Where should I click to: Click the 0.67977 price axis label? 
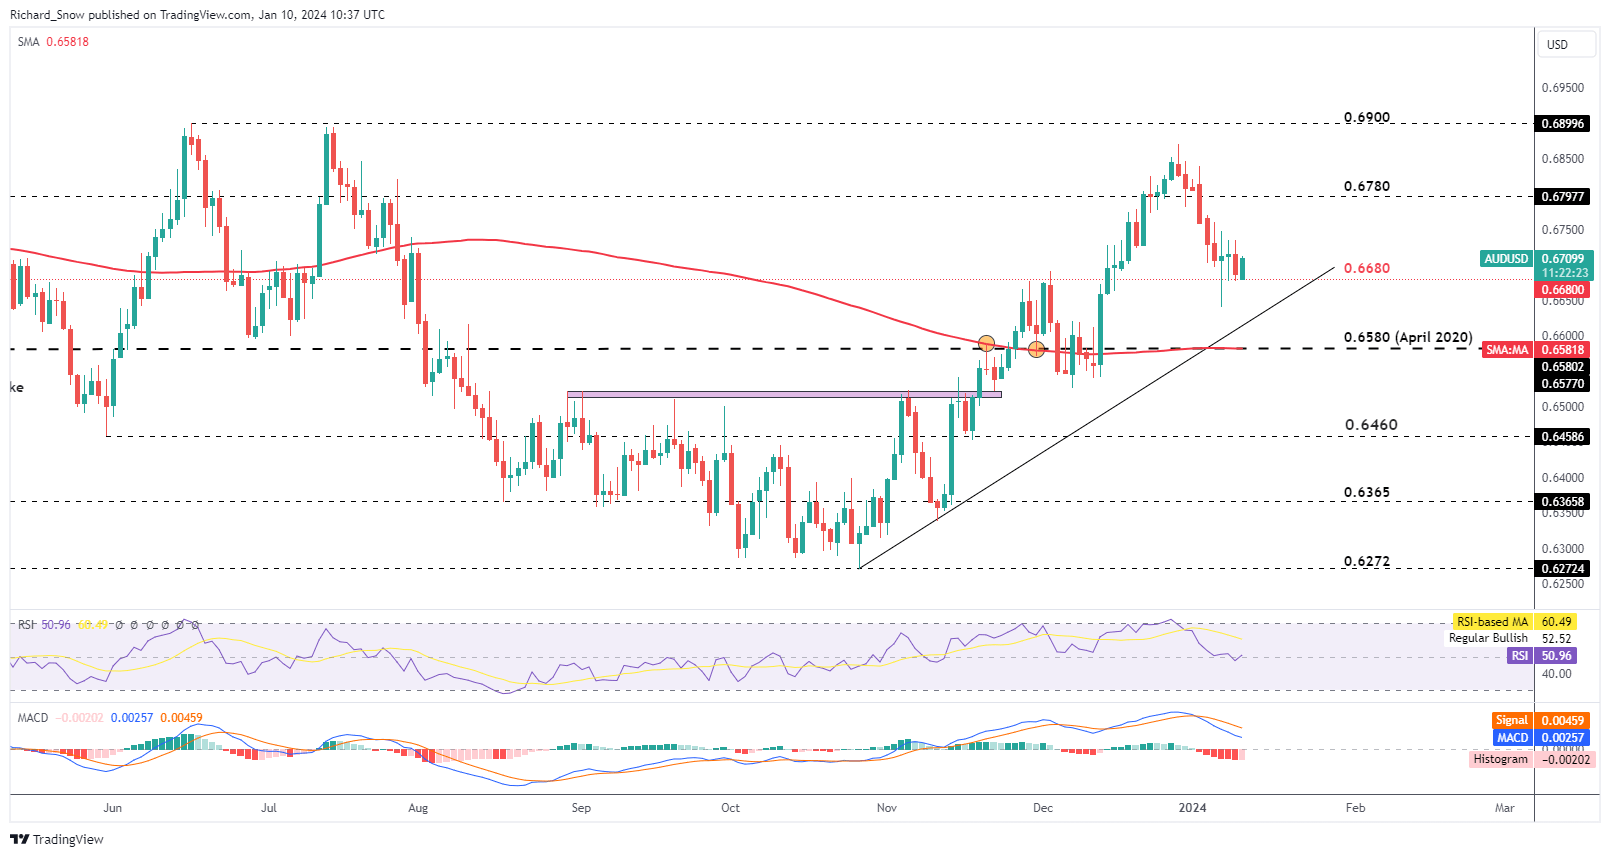click(x=1562, y=197)
